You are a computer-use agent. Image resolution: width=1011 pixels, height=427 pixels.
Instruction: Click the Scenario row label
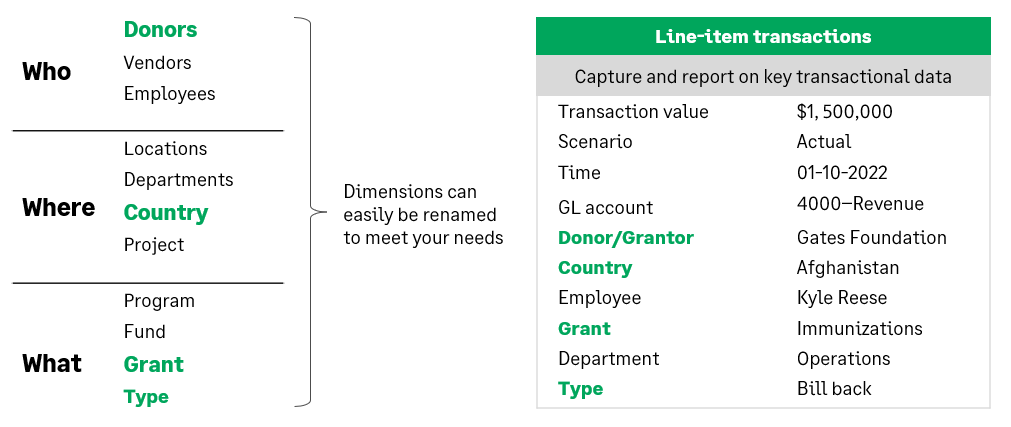click(x=595, y=142)
